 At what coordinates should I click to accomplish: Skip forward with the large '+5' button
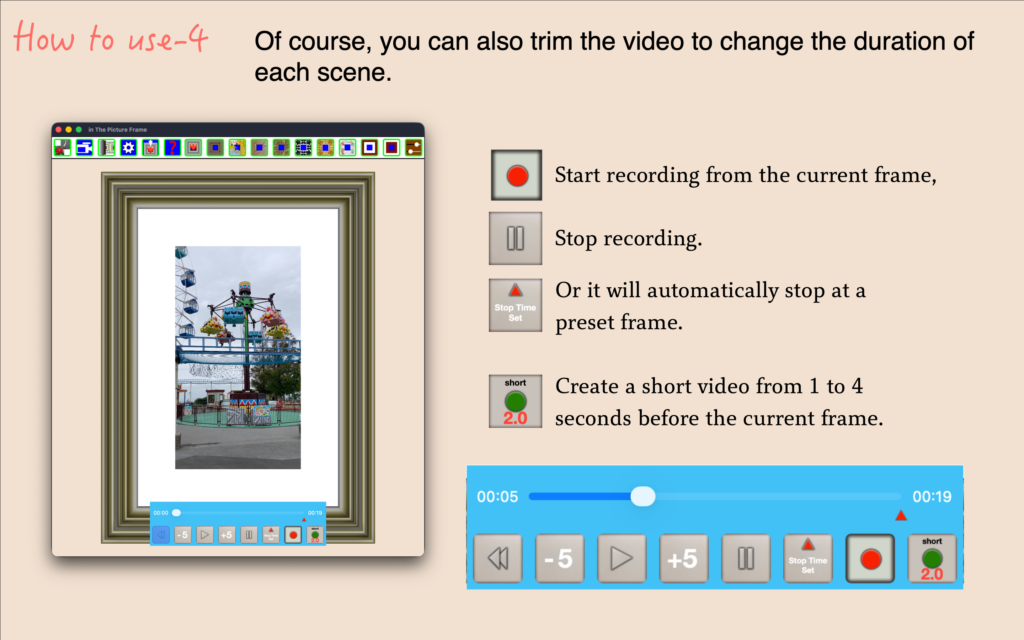click(683, 559)
